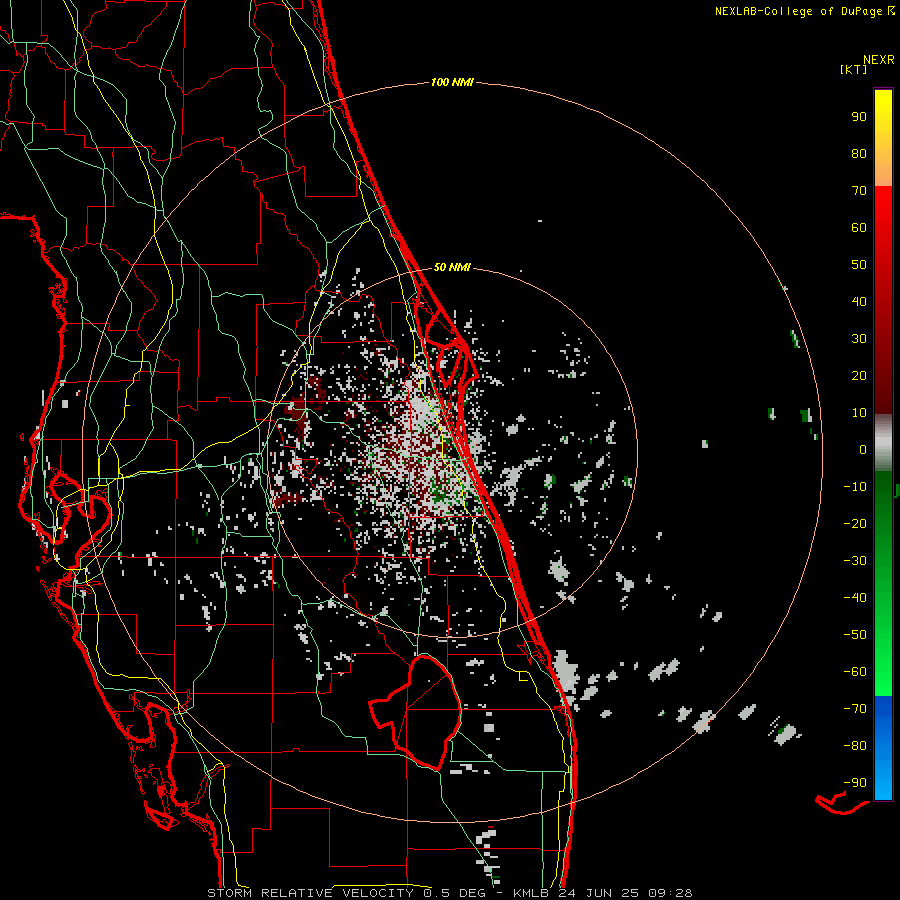Click the -10 scale label
900x900 pixels.
(855, 487)
